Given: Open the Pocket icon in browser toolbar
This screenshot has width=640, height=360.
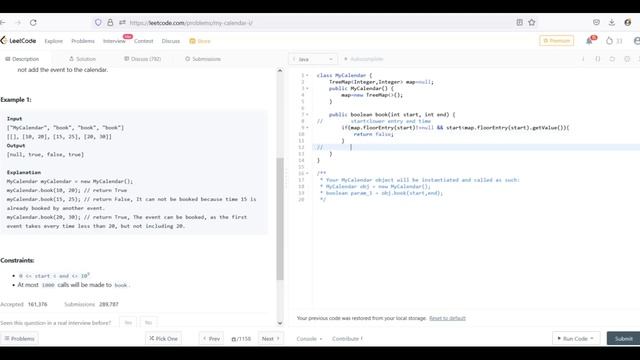Looking at the screenshot, I should (x=596, y=23).
